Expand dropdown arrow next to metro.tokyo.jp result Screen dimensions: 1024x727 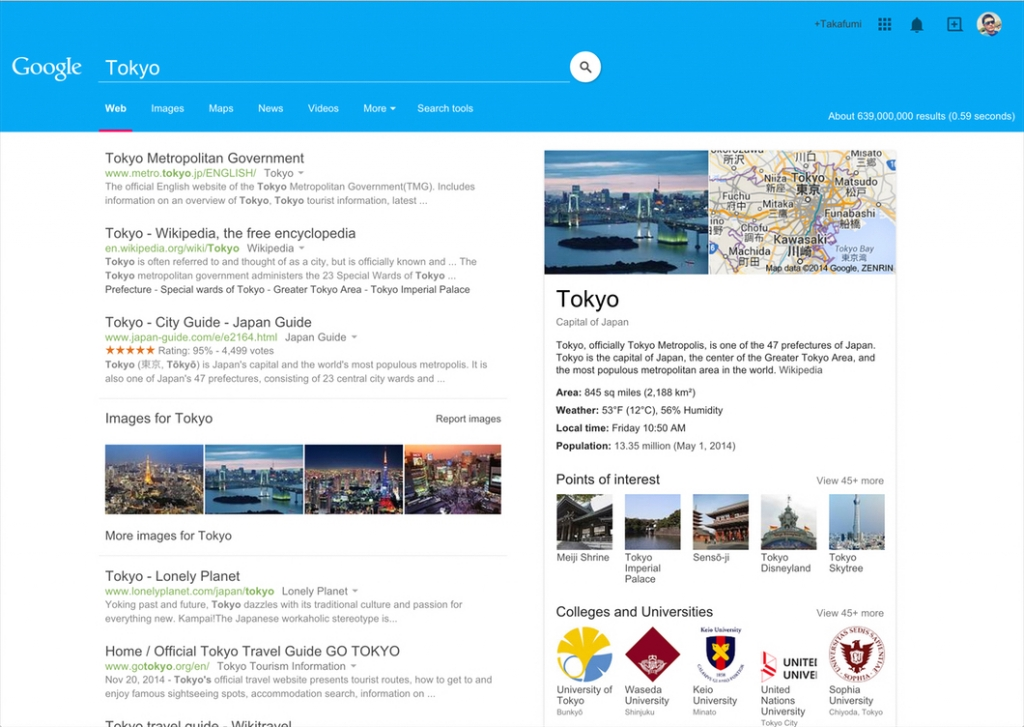[x=301, y=173]
